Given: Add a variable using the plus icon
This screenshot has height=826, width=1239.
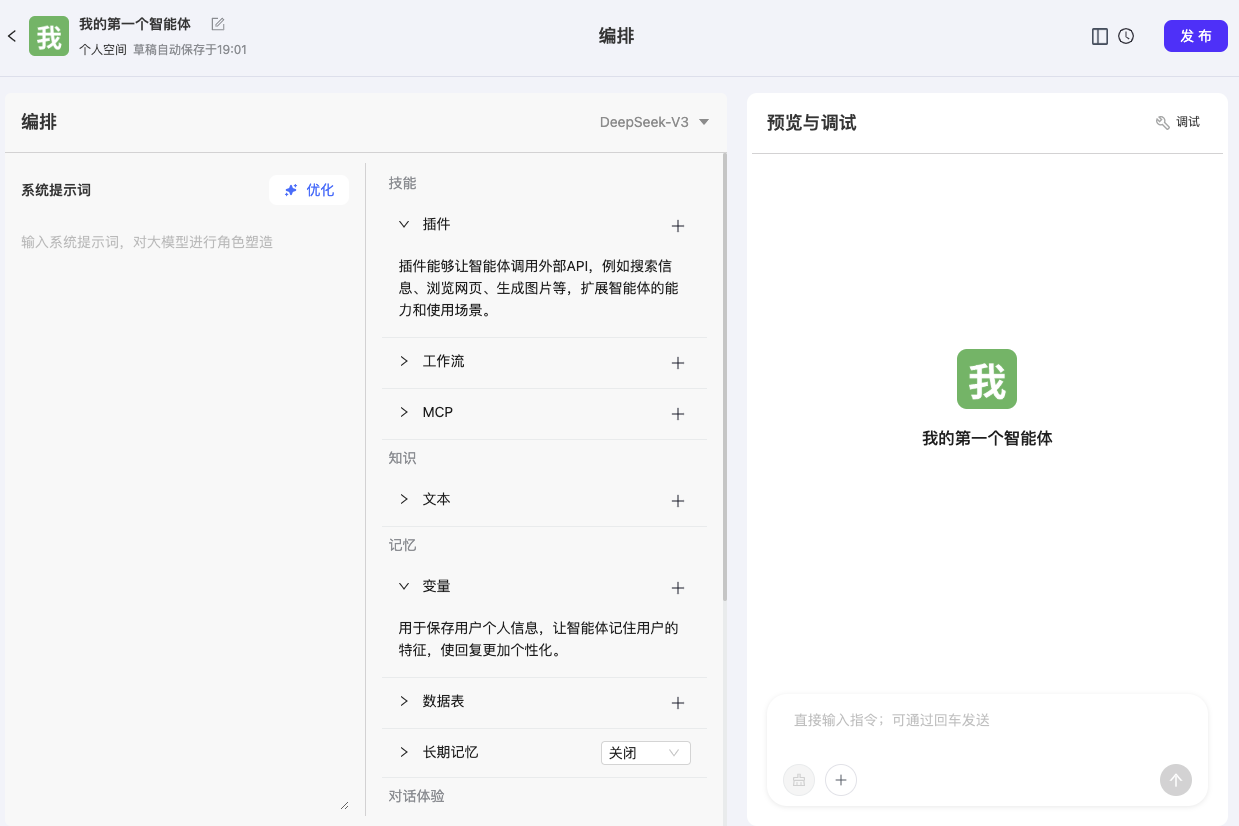Looking at the screenshot, I should click(677, 588).
